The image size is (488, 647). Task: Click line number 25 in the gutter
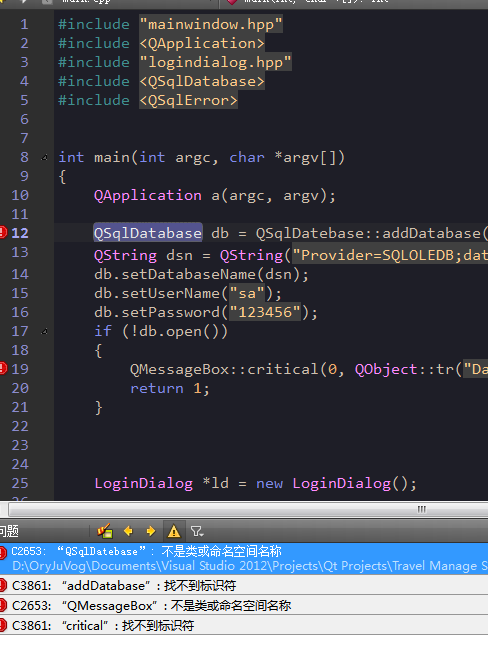tap(20, 483)
